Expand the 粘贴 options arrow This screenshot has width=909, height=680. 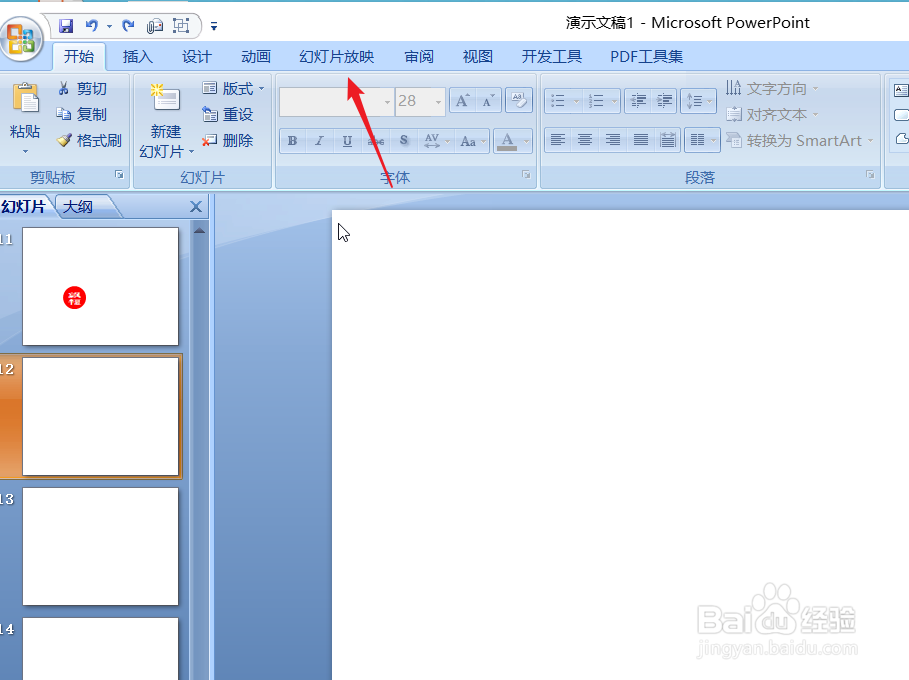pyautogui.click(x=25, y=152)
